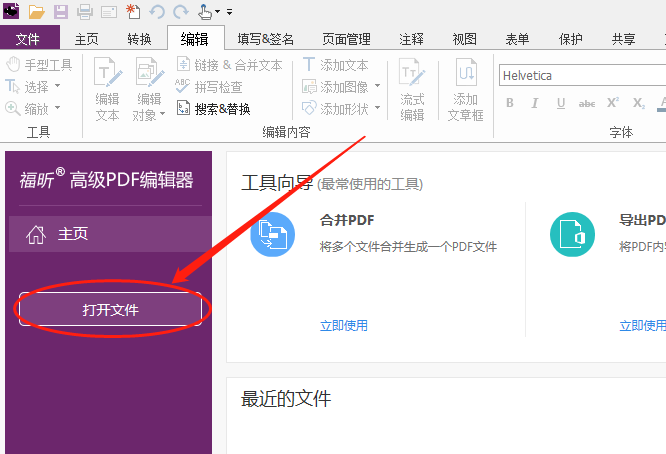Switch to the 注释 tab
This screenshot has width=666, height=454.
[411, 39]
